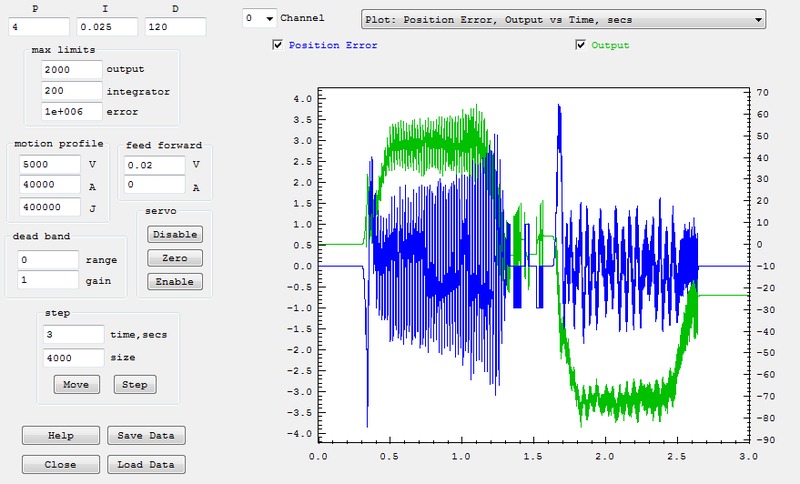Click the motion profile velocity field
Viewport: 800px width, 484px height.
coord(48,163)
